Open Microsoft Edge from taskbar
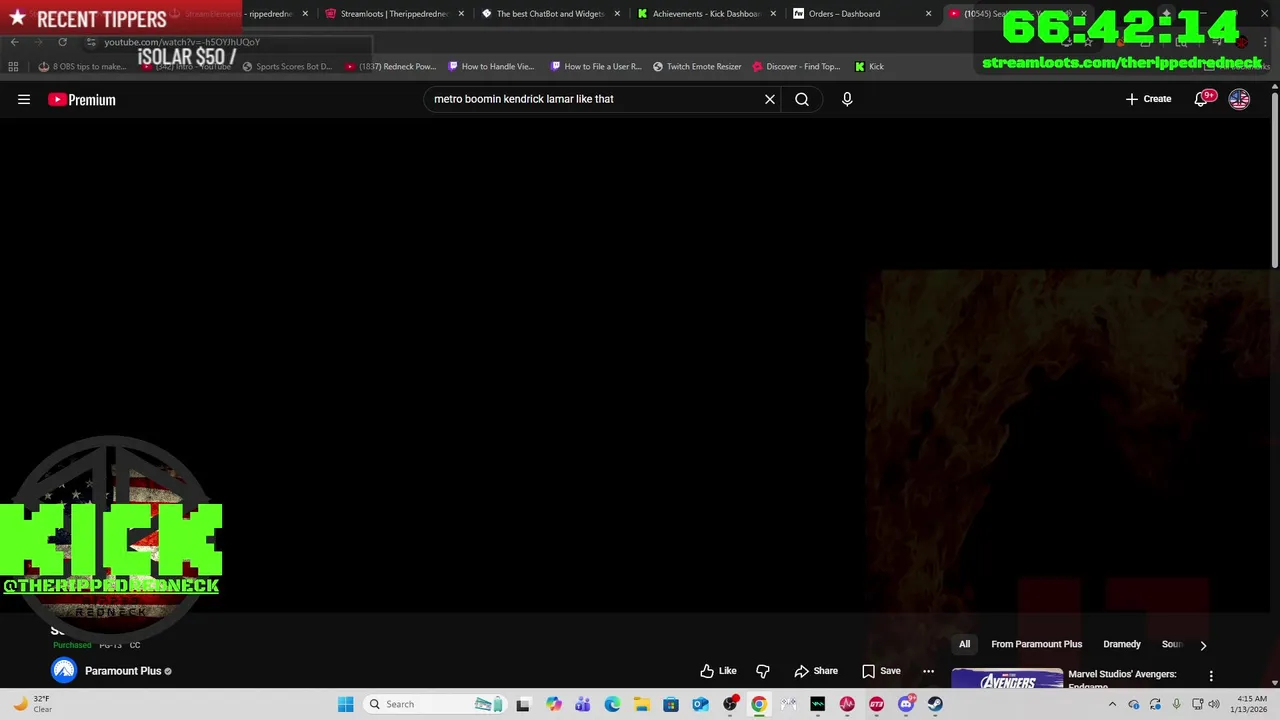The height and width of the screenshot is (720, 1280). 612,704
